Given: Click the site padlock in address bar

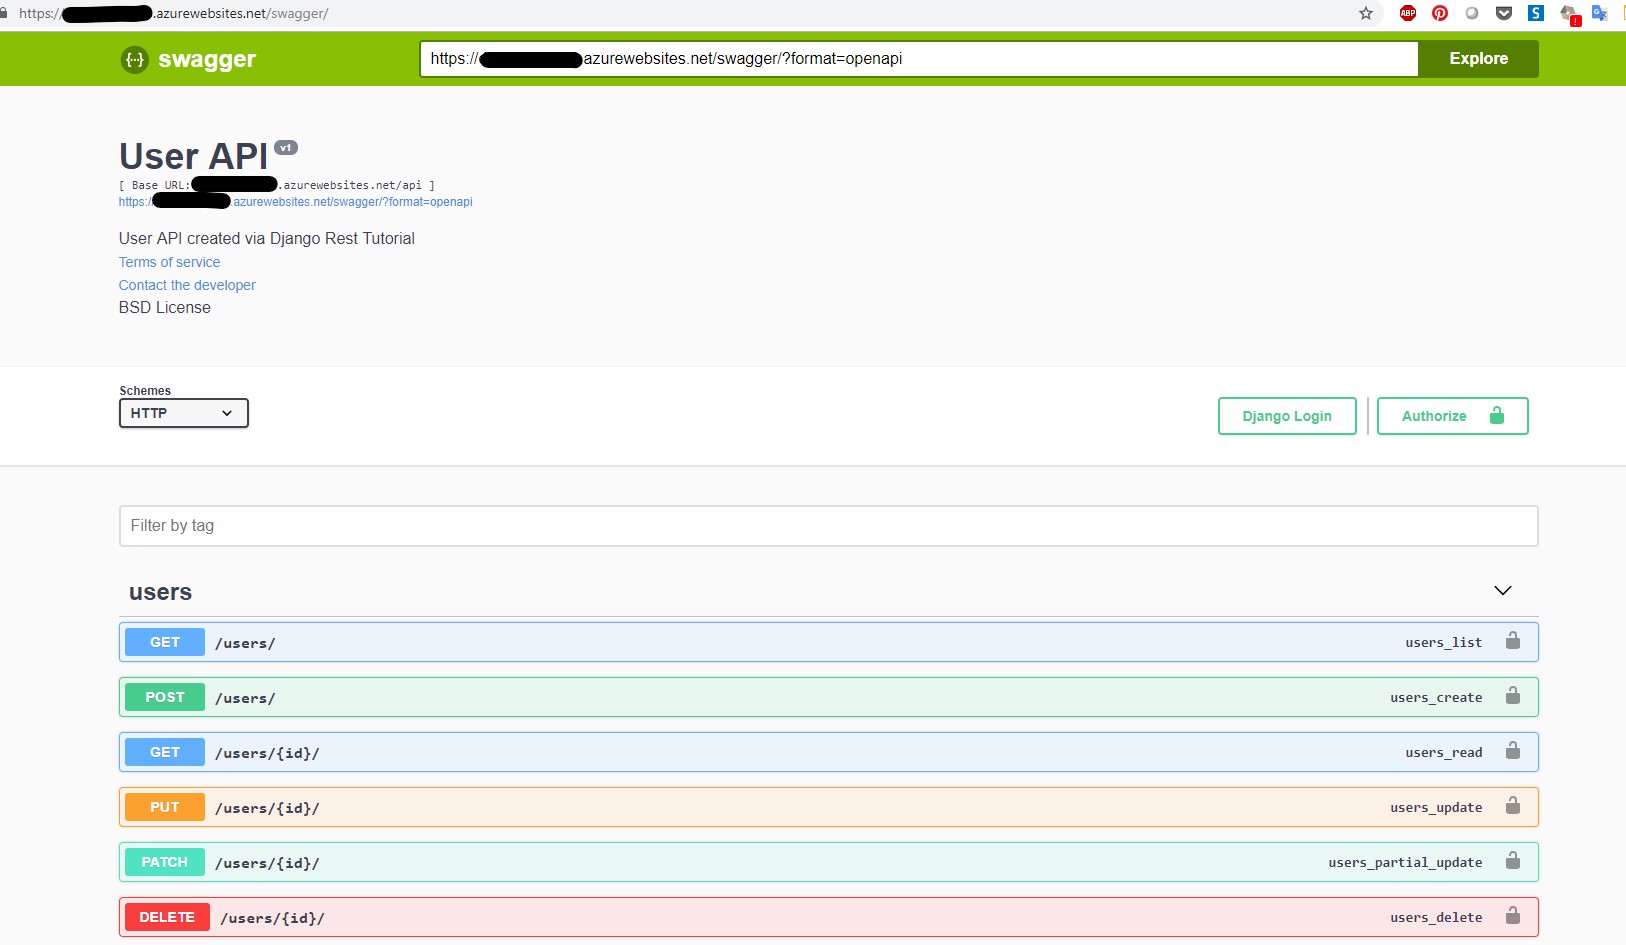Looking at the screenshot, I should [4, 13].
